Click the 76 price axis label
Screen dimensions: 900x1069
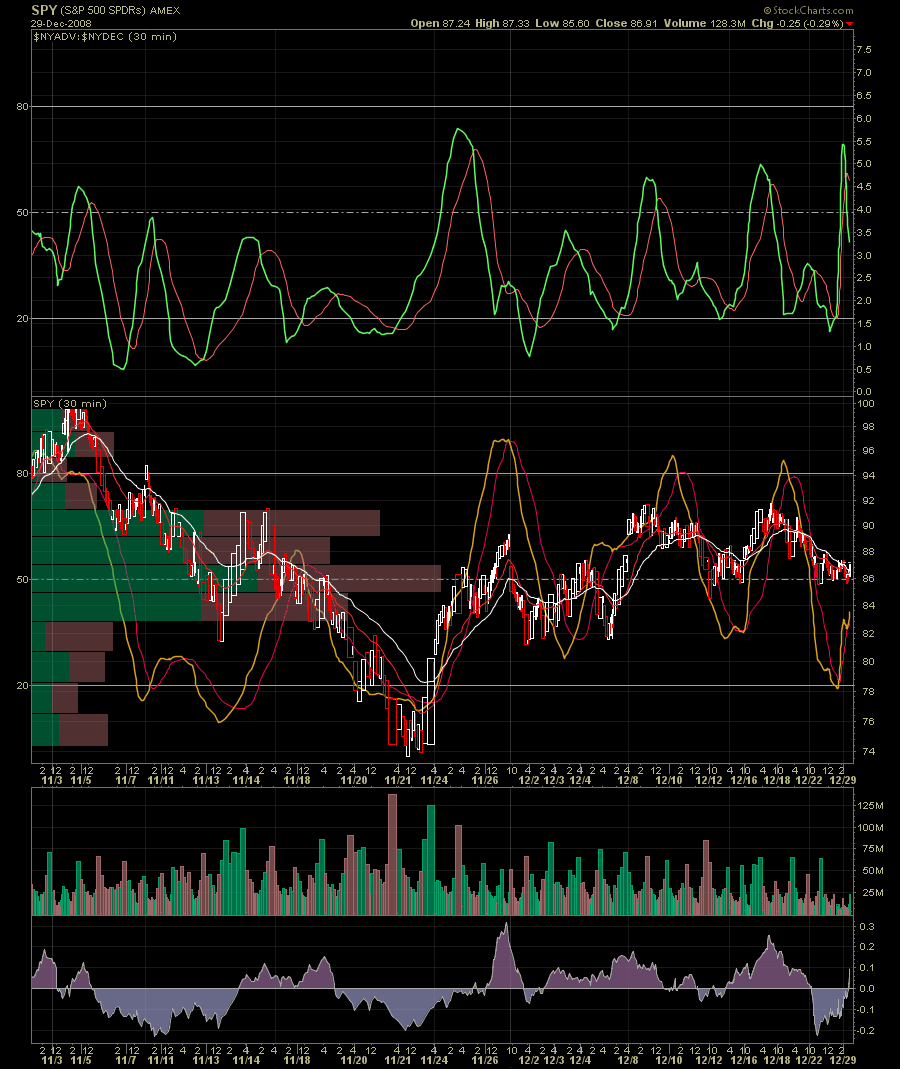pyautogui.click(x=868, y=721)
